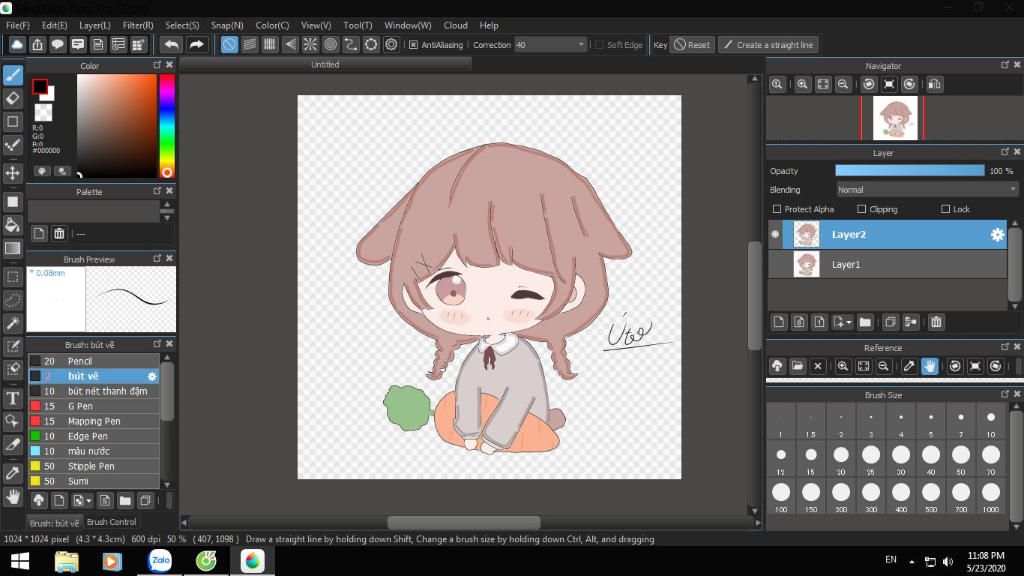
Task: Click the Undo arrow
Action: coord(171,44)
